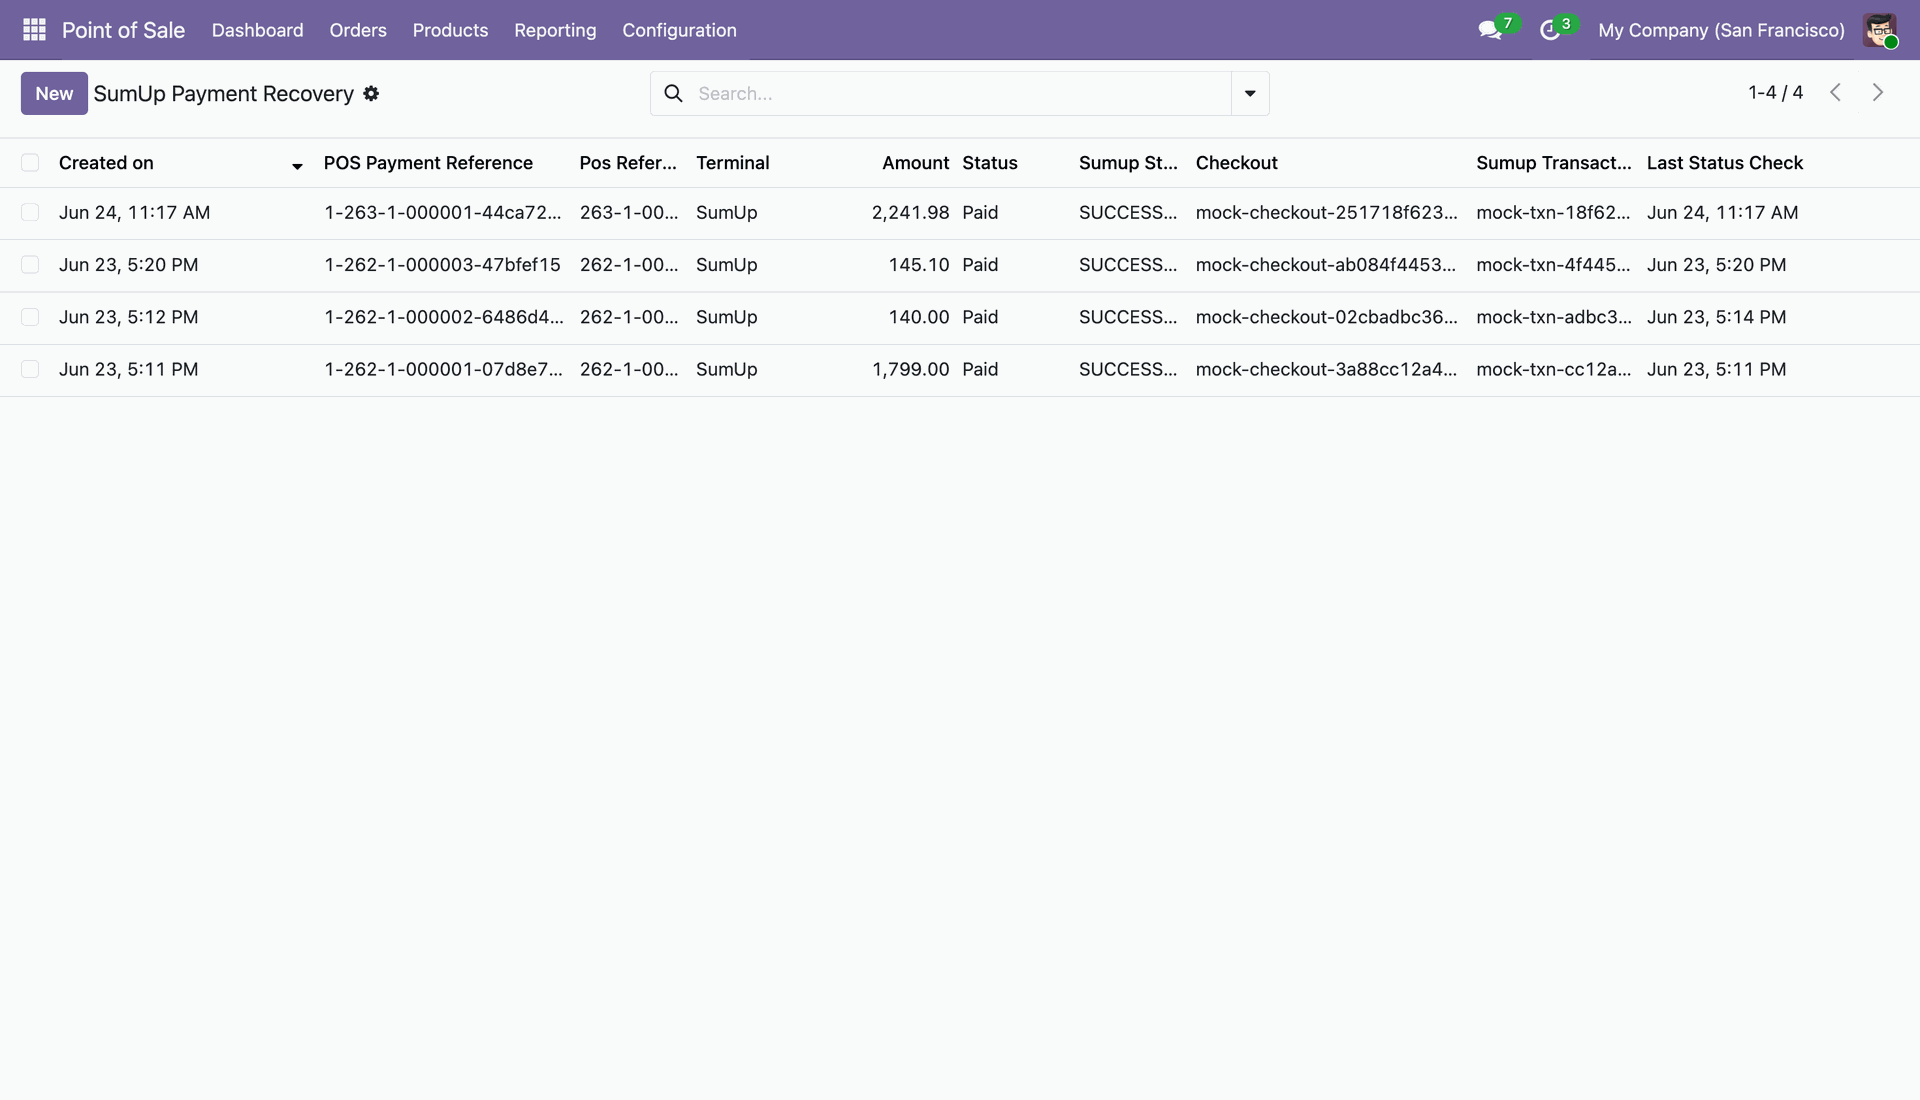1920x1100 pixels.
Task: Open My Company (San Francisco) company switcher
Action: pyautogui.click(x=1721, y=30)
